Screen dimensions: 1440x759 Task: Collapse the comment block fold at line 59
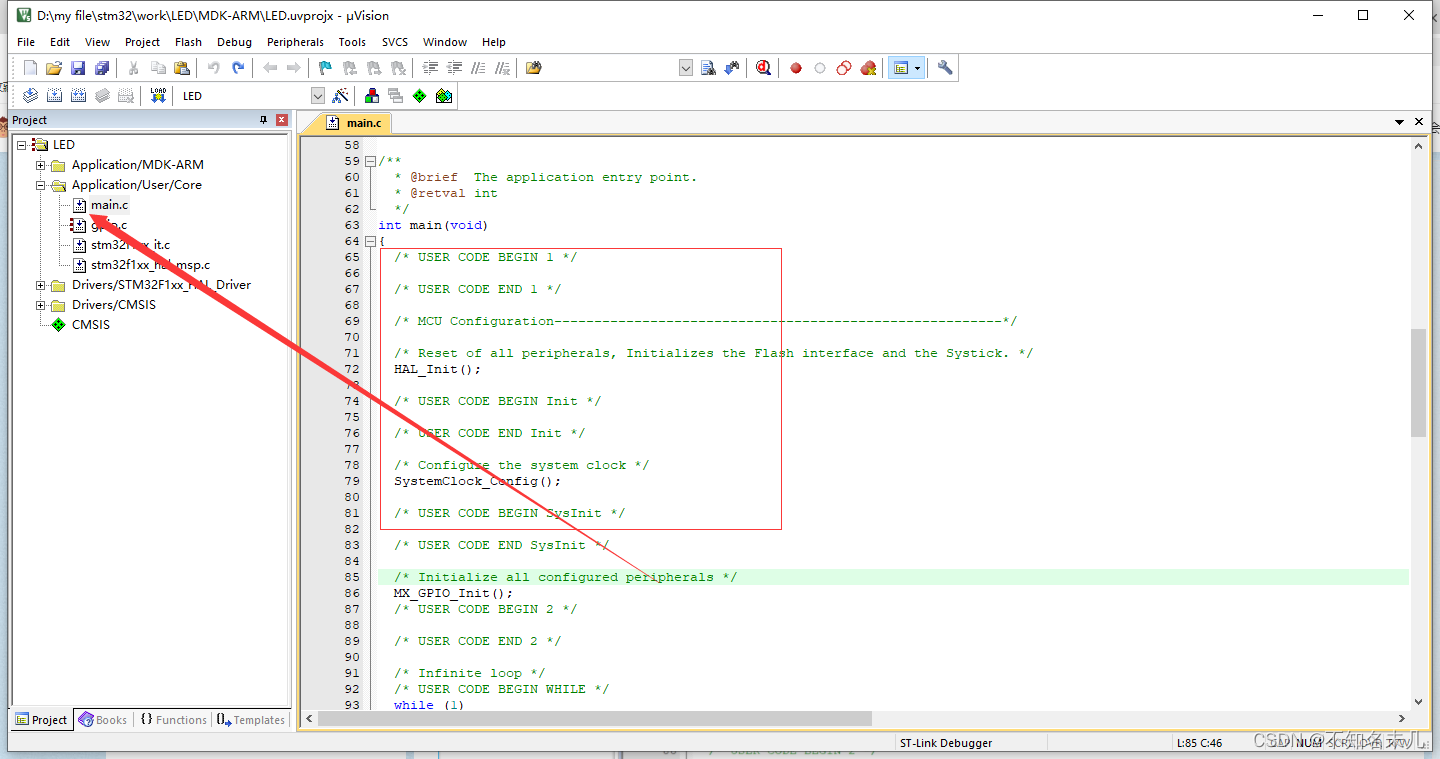coord(370,161)
